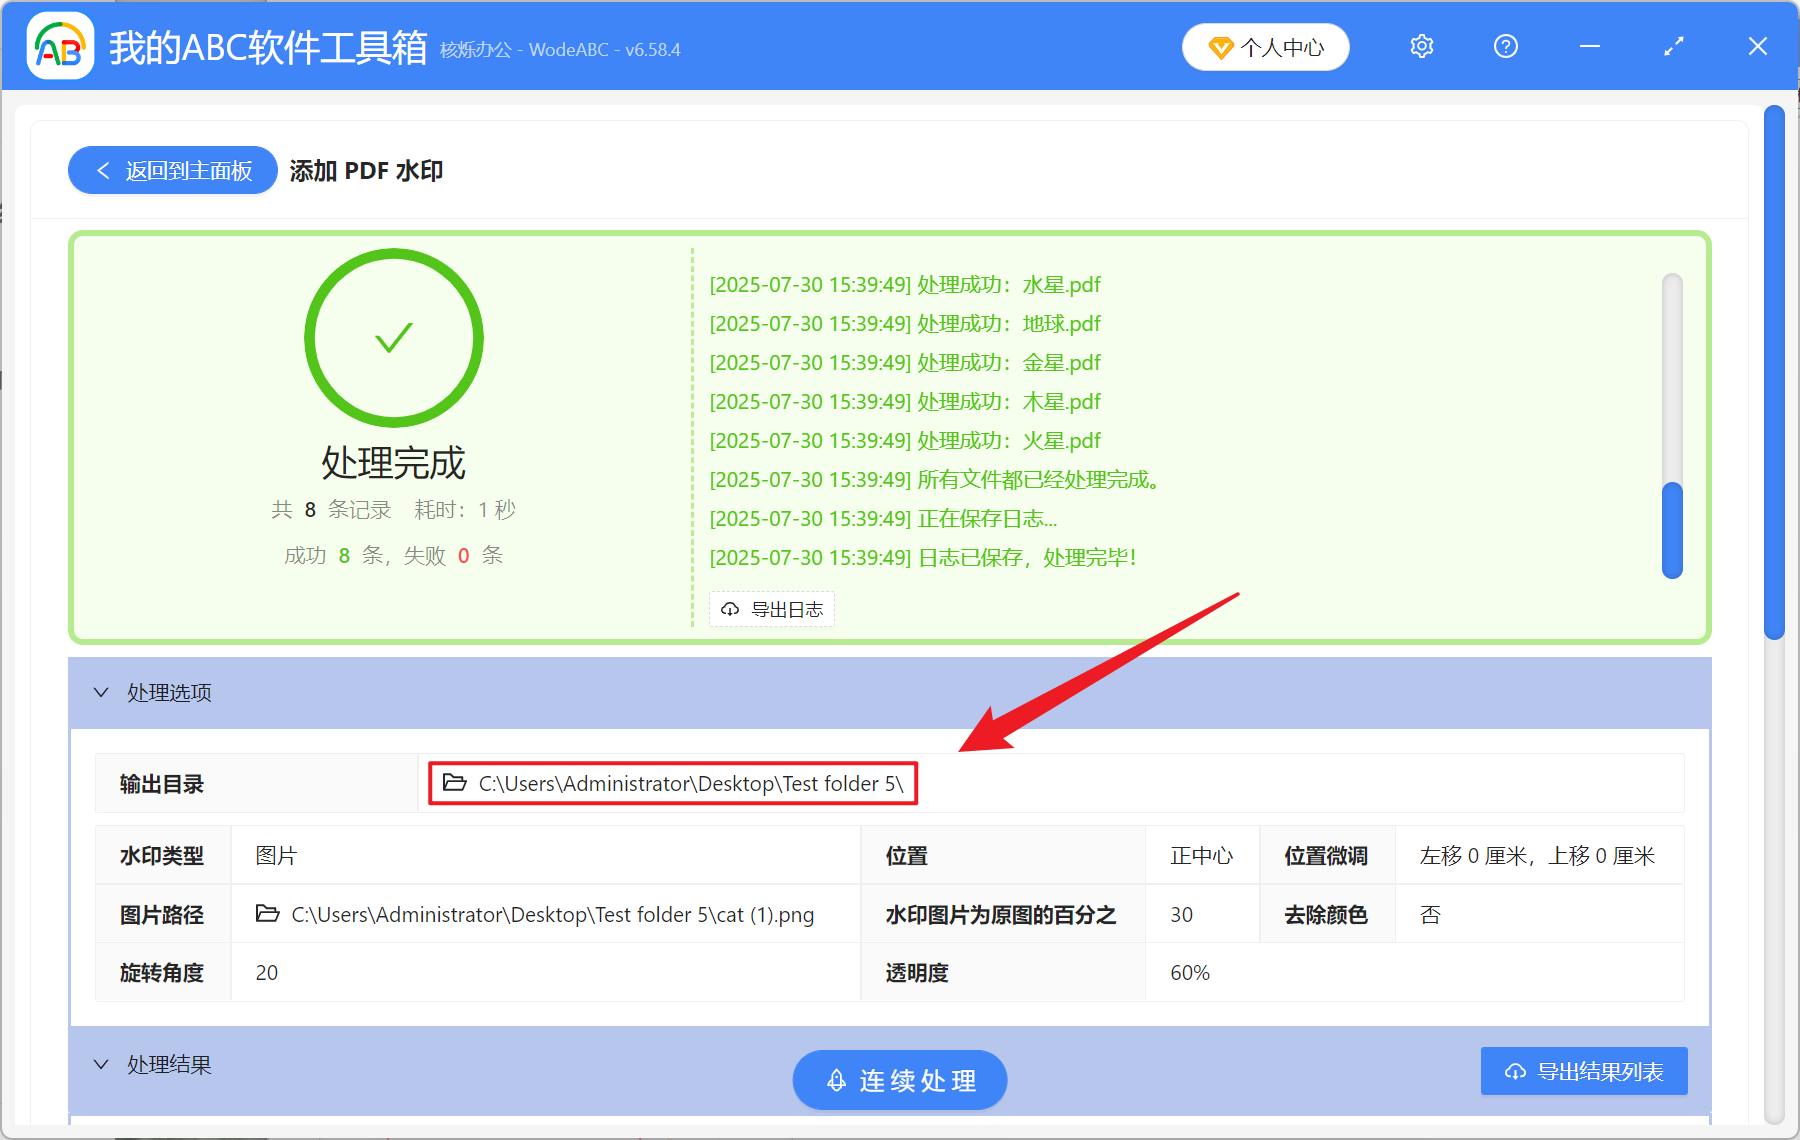
Task: Select the output path C:\Users\Administrator\Desktop\Test folder 5\
Action: pos(689,784)
